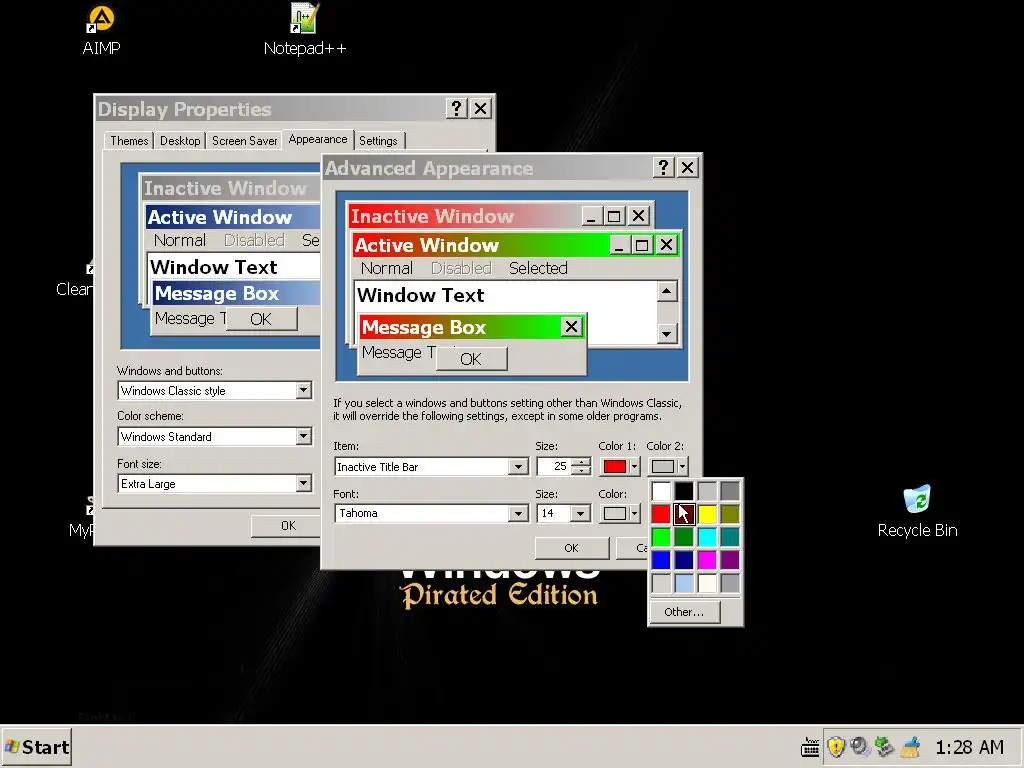Click the yellow security shield tray icon

[x=836, y=746]
